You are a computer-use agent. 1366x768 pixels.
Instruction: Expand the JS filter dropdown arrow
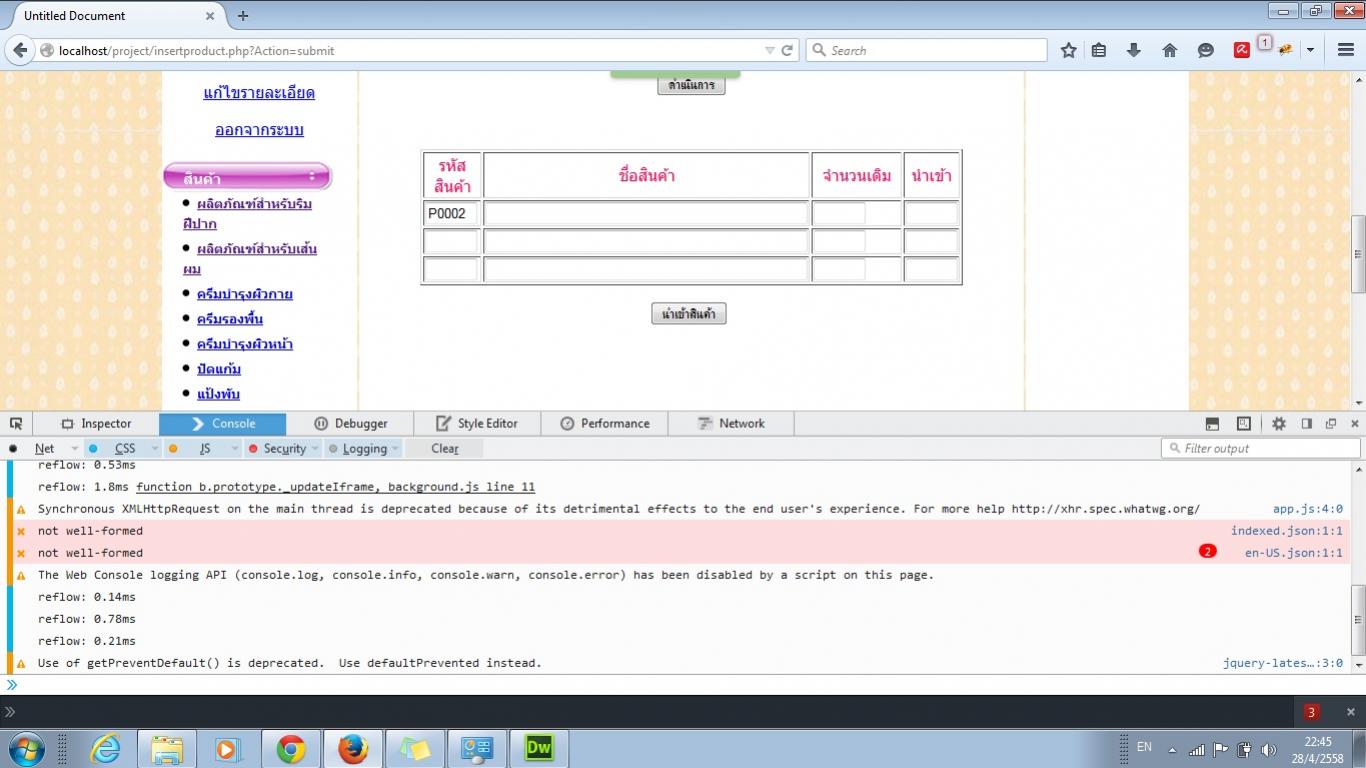coord(235,449)
